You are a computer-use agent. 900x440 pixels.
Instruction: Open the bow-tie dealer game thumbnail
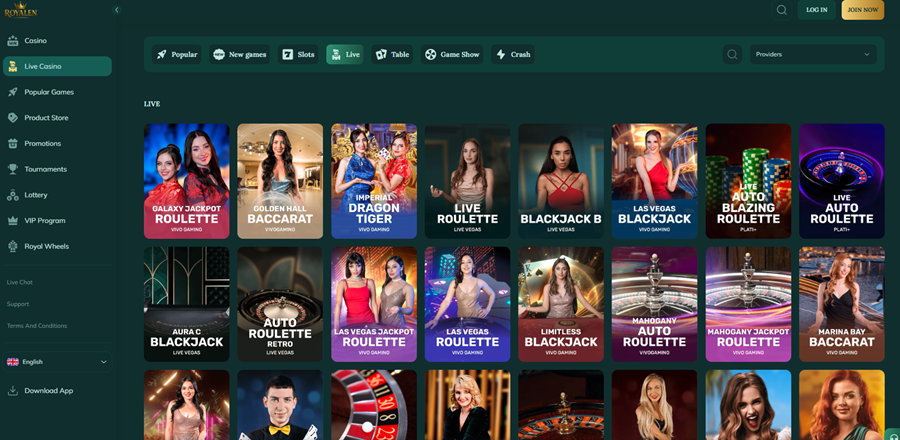pos(280,405)
